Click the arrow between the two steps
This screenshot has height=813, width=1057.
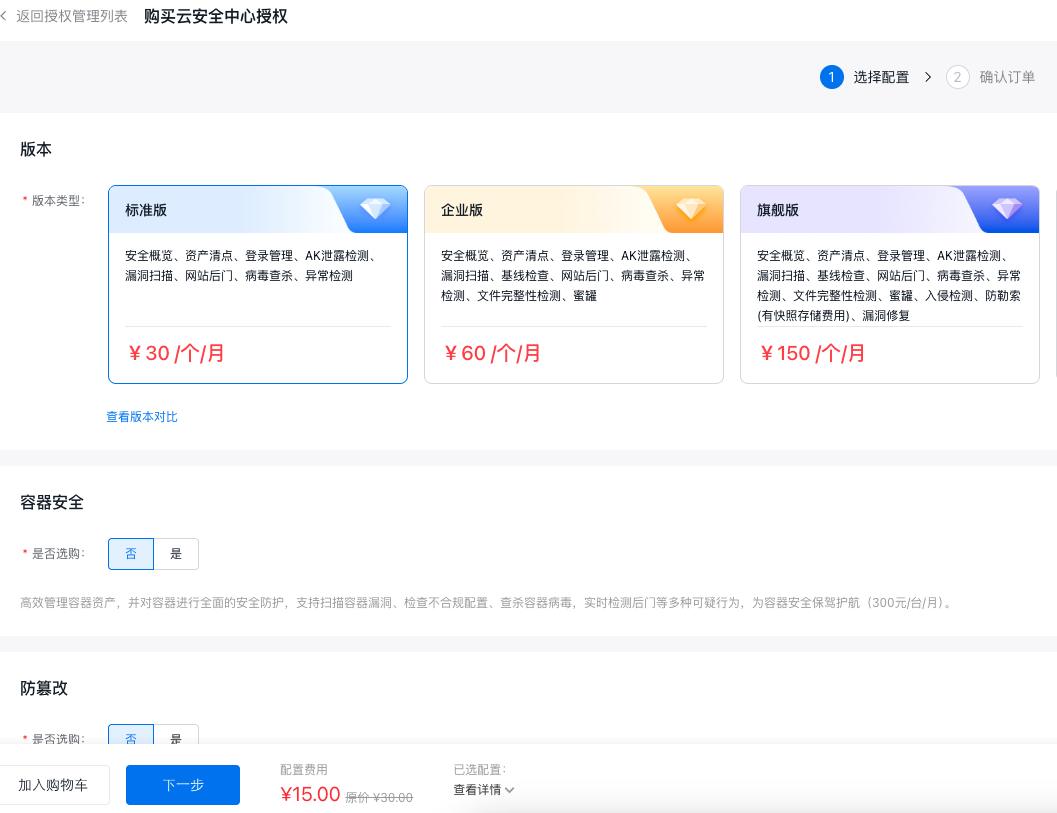tap(928, 77)
